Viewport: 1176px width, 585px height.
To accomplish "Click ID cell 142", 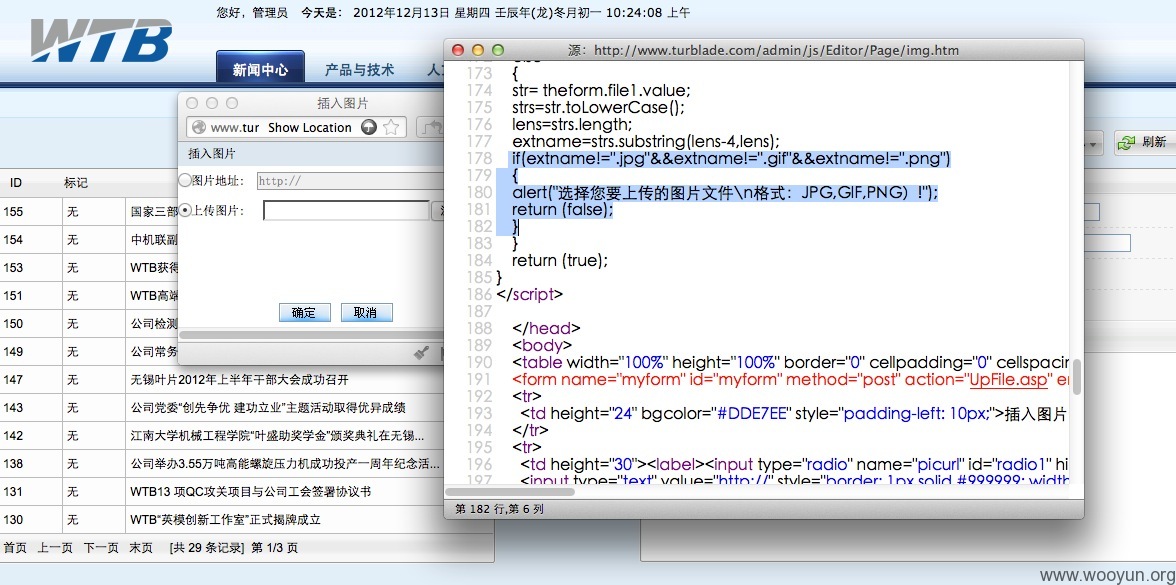I will point(14,436).
